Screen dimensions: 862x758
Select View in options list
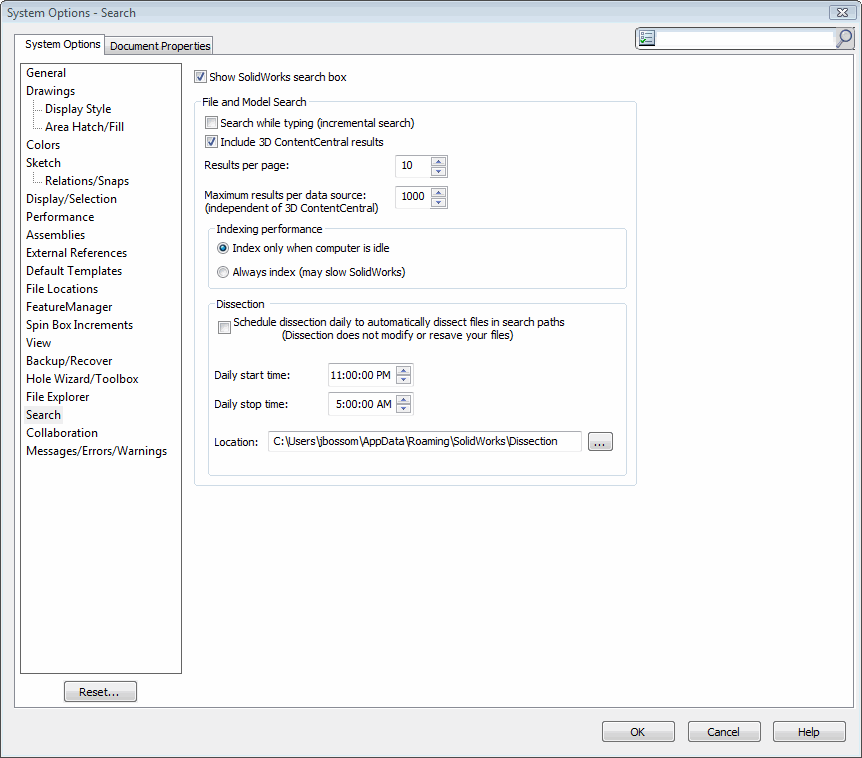[x=38, y=343]
